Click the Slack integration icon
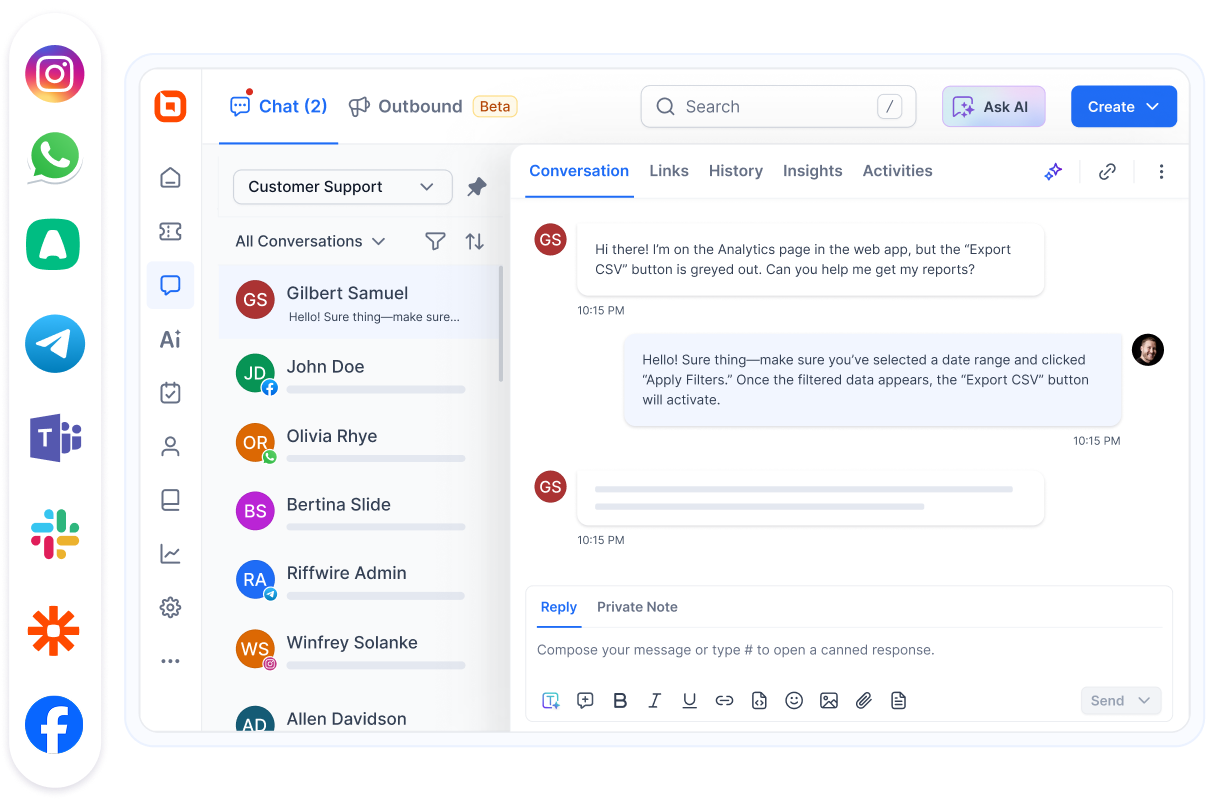This screenshot has width=1210, height=800. [x=55, y=534]
